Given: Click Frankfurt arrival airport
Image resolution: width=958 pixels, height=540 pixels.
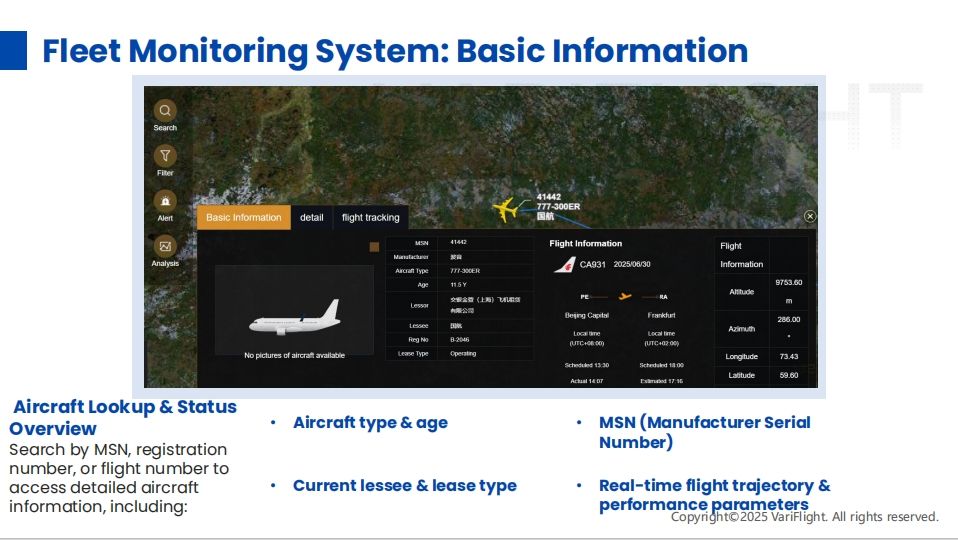Looking at the screenshot, I should 661,315.
